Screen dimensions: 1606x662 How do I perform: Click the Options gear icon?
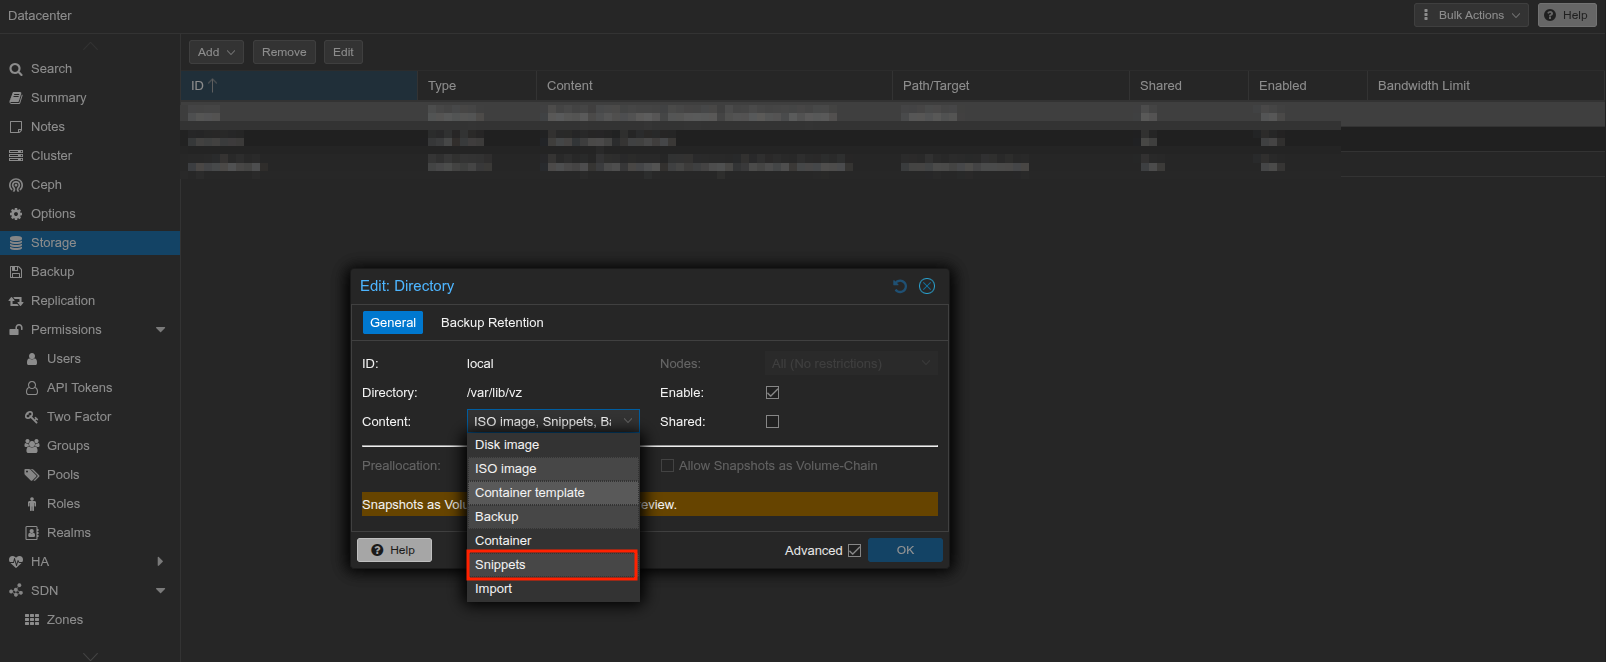(16, 214)
